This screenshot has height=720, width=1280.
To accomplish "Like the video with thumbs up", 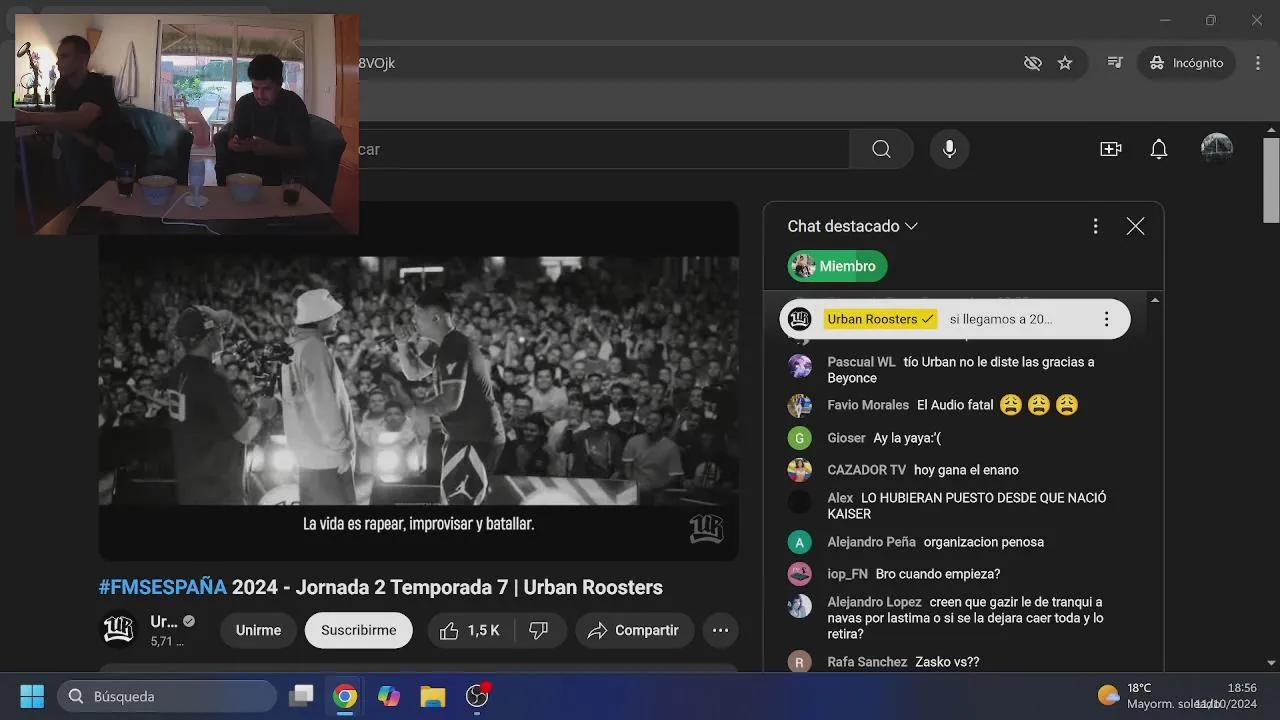I will tap(470, 630).
